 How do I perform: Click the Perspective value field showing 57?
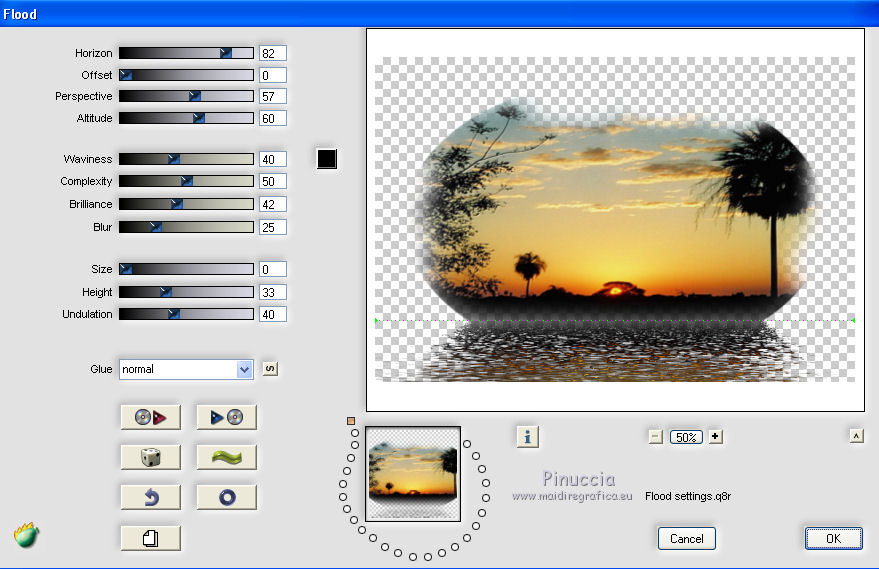(x=273, y=96)
